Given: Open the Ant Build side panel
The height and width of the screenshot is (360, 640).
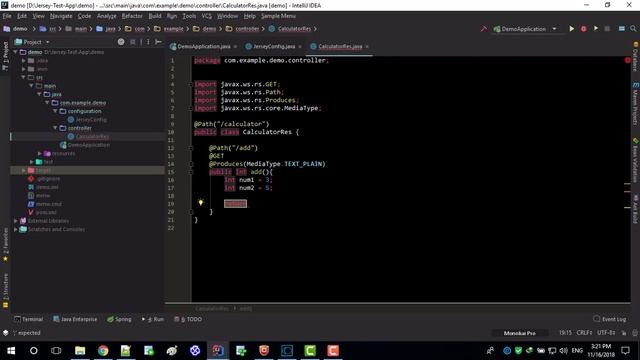Looking at the screenshot, I should pyautogui.click(x=636, y=210).
